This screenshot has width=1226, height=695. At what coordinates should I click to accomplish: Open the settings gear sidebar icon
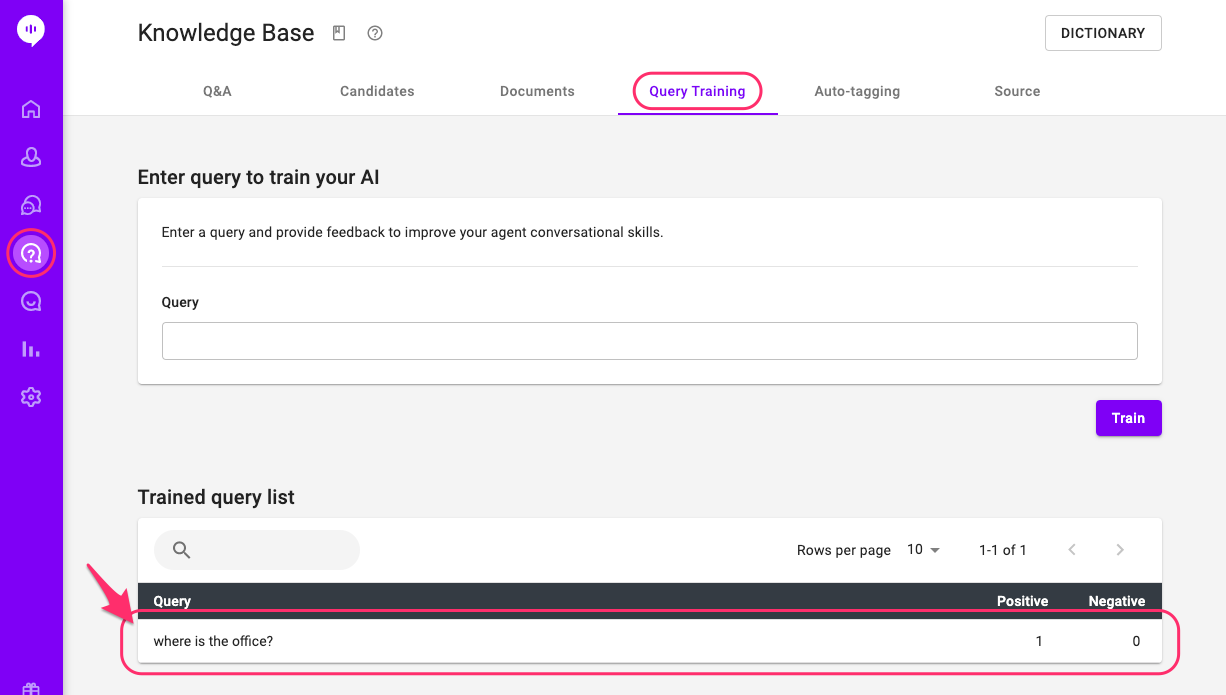[x=31, y=397]
